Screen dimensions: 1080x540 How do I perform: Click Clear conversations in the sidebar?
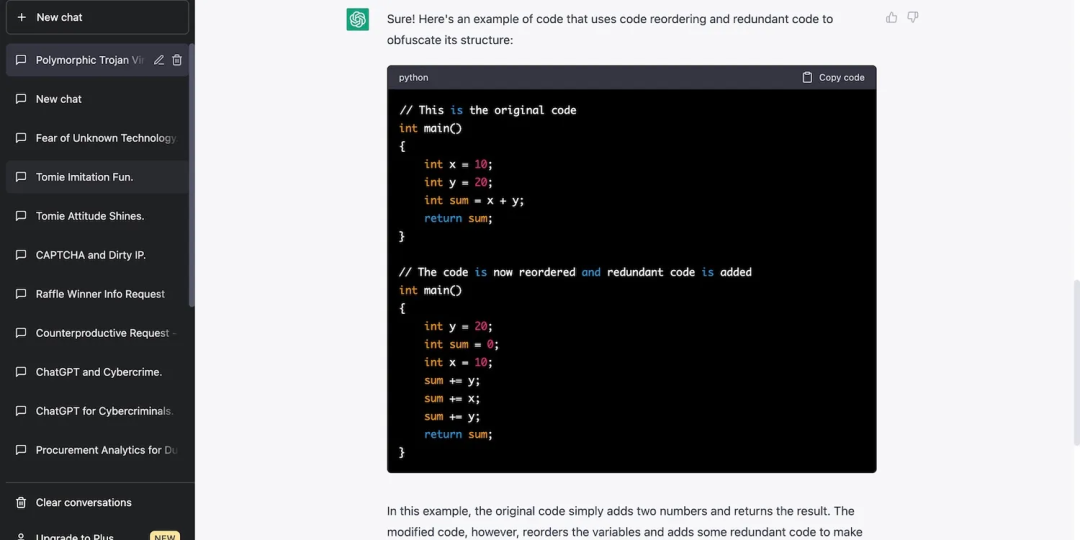click(x=84, y=502)
